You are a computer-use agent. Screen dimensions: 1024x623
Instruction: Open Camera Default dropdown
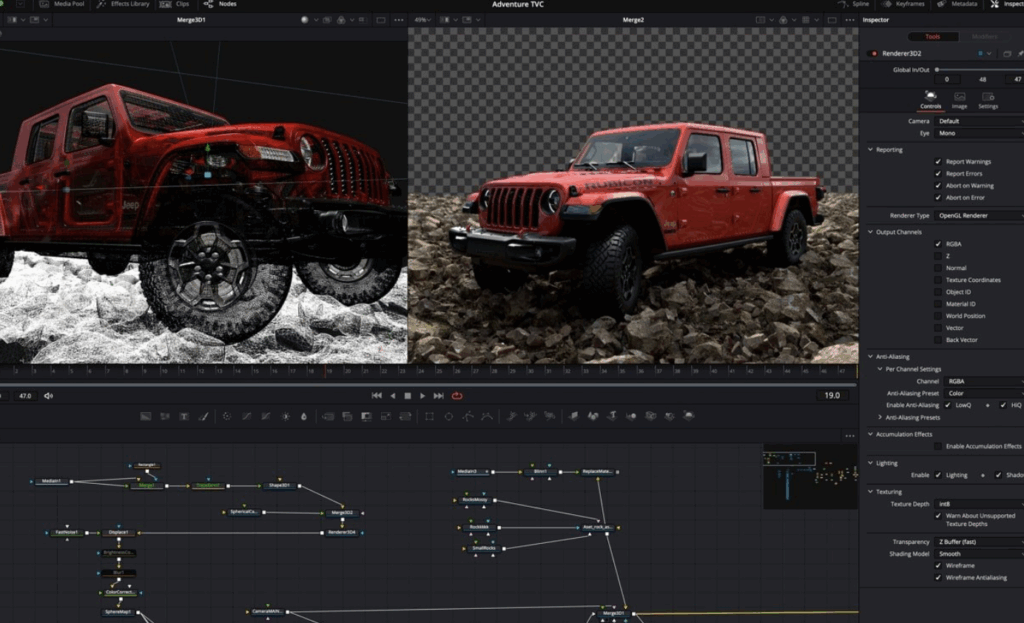(x=978, y=121)
